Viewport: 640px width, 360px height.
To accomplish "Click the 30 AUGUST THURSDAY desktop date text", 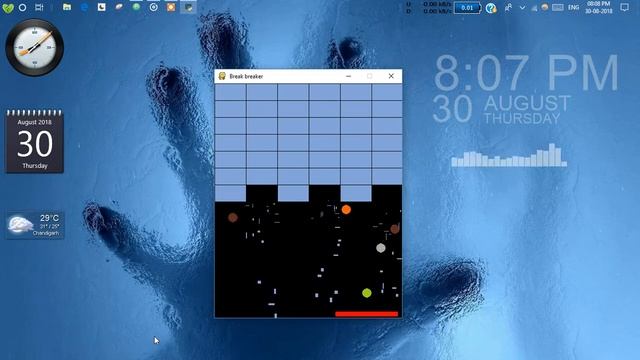I will pyautogui.click(x=501, y=109).
